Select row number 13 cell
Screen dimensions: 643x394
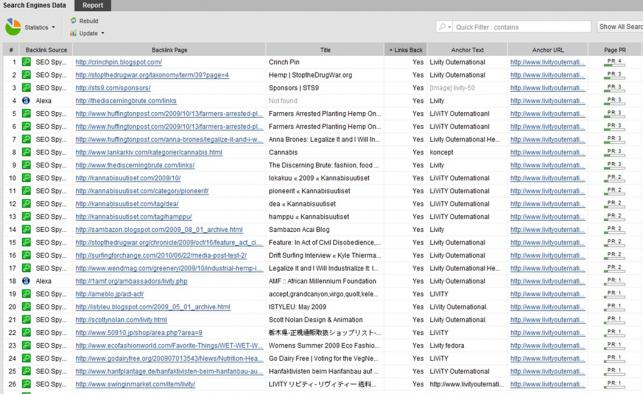[12, 216]
